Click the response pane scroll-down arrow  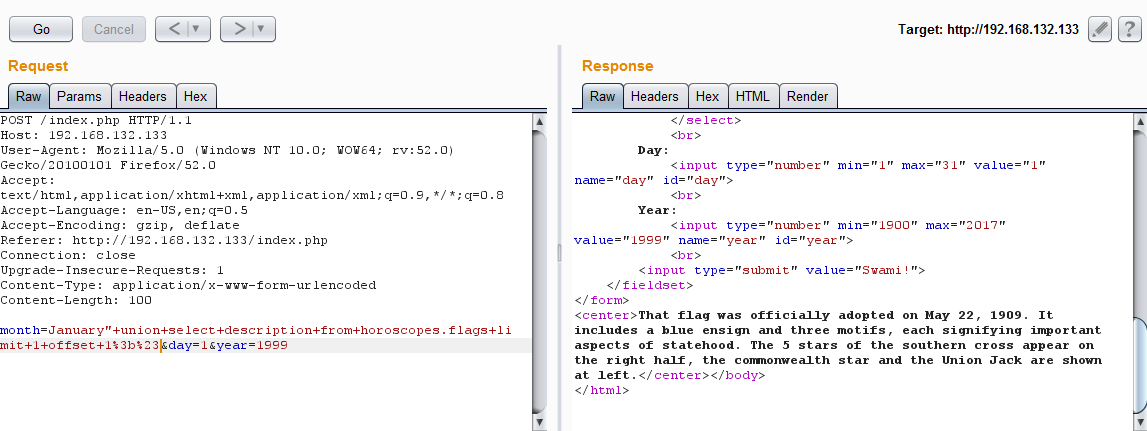point(1140,422)
